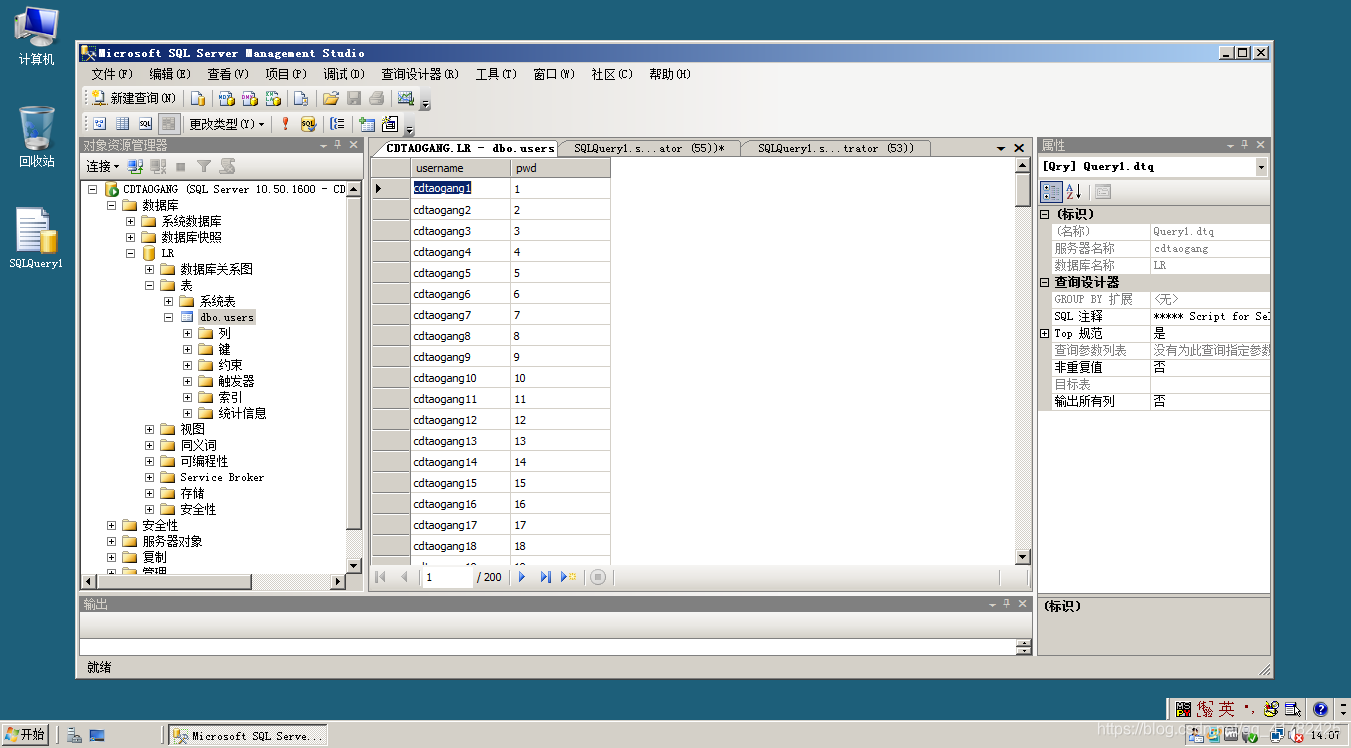
Task: Toggle the Categorized view icon in Properties
Action: tap(1052, 192)
